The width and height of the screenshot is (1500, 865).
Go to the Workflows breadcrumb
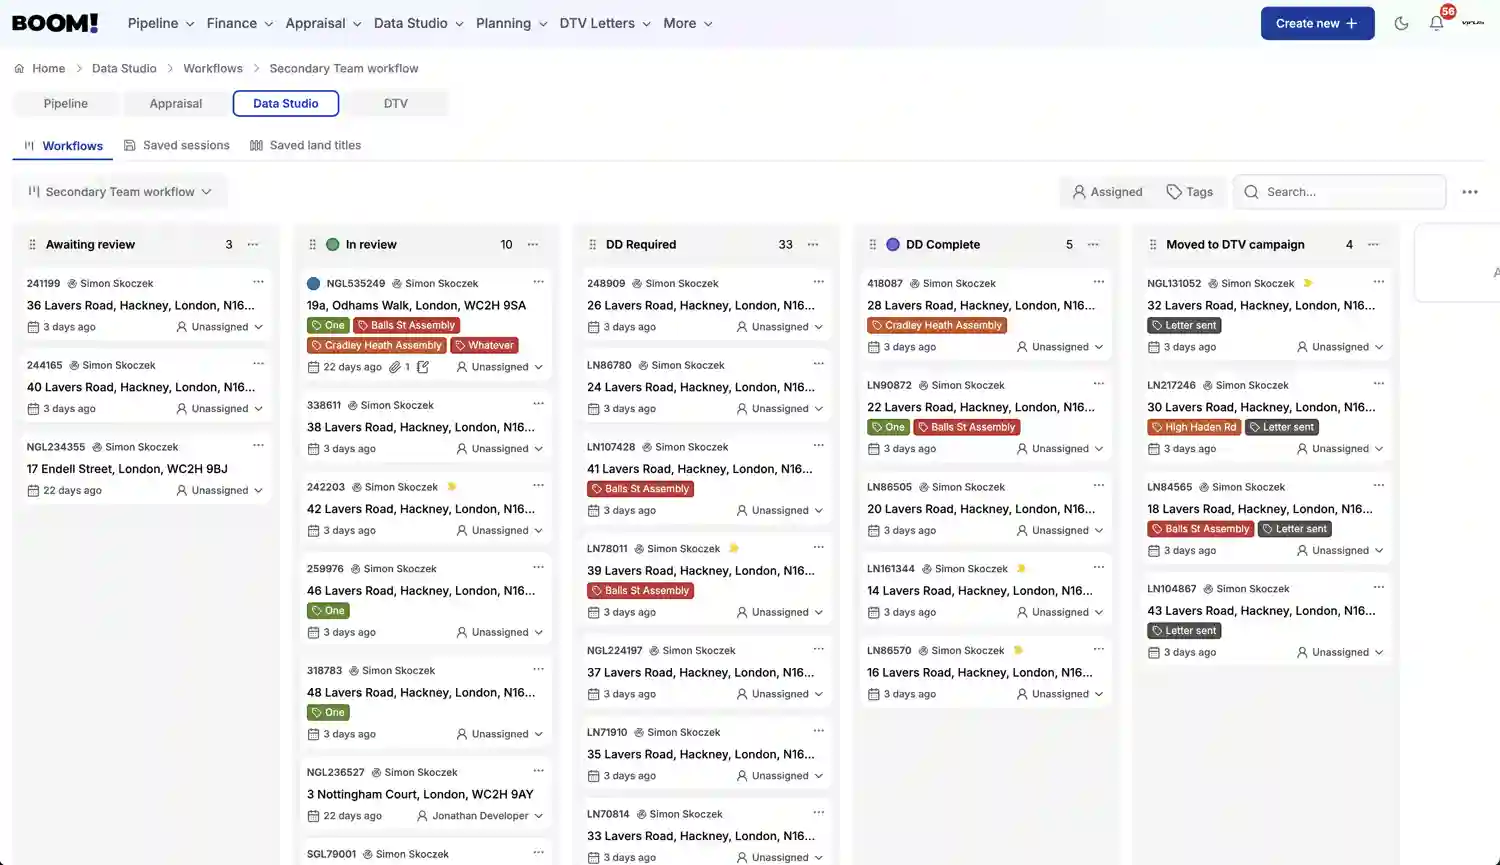coord(213,68)
